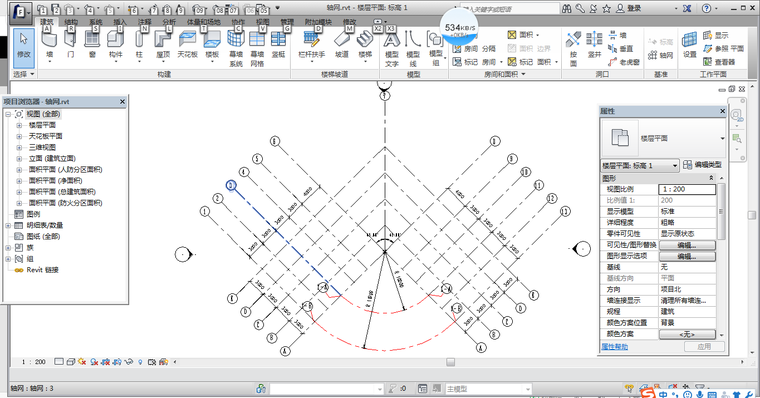Expand the 明细表/数量 tree node
This screenshot has height=398, width=760.
8,225
